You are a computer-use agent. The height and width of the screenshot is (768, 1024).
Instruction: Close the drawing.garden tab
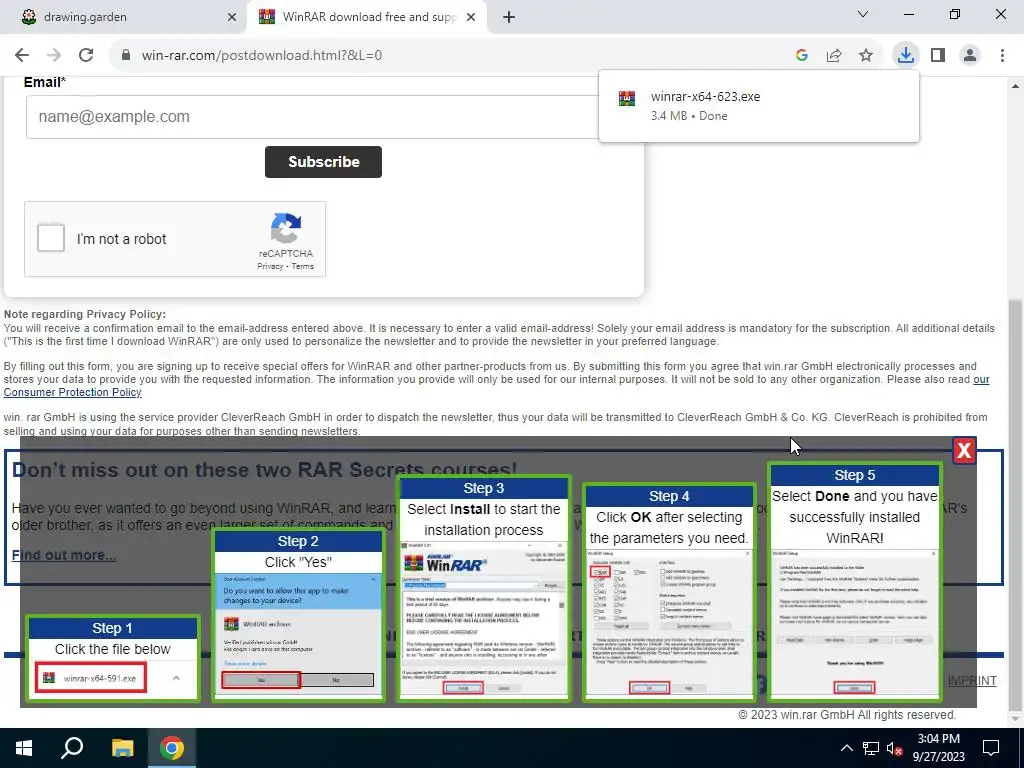pyautogui.click(x=232, y=17)
